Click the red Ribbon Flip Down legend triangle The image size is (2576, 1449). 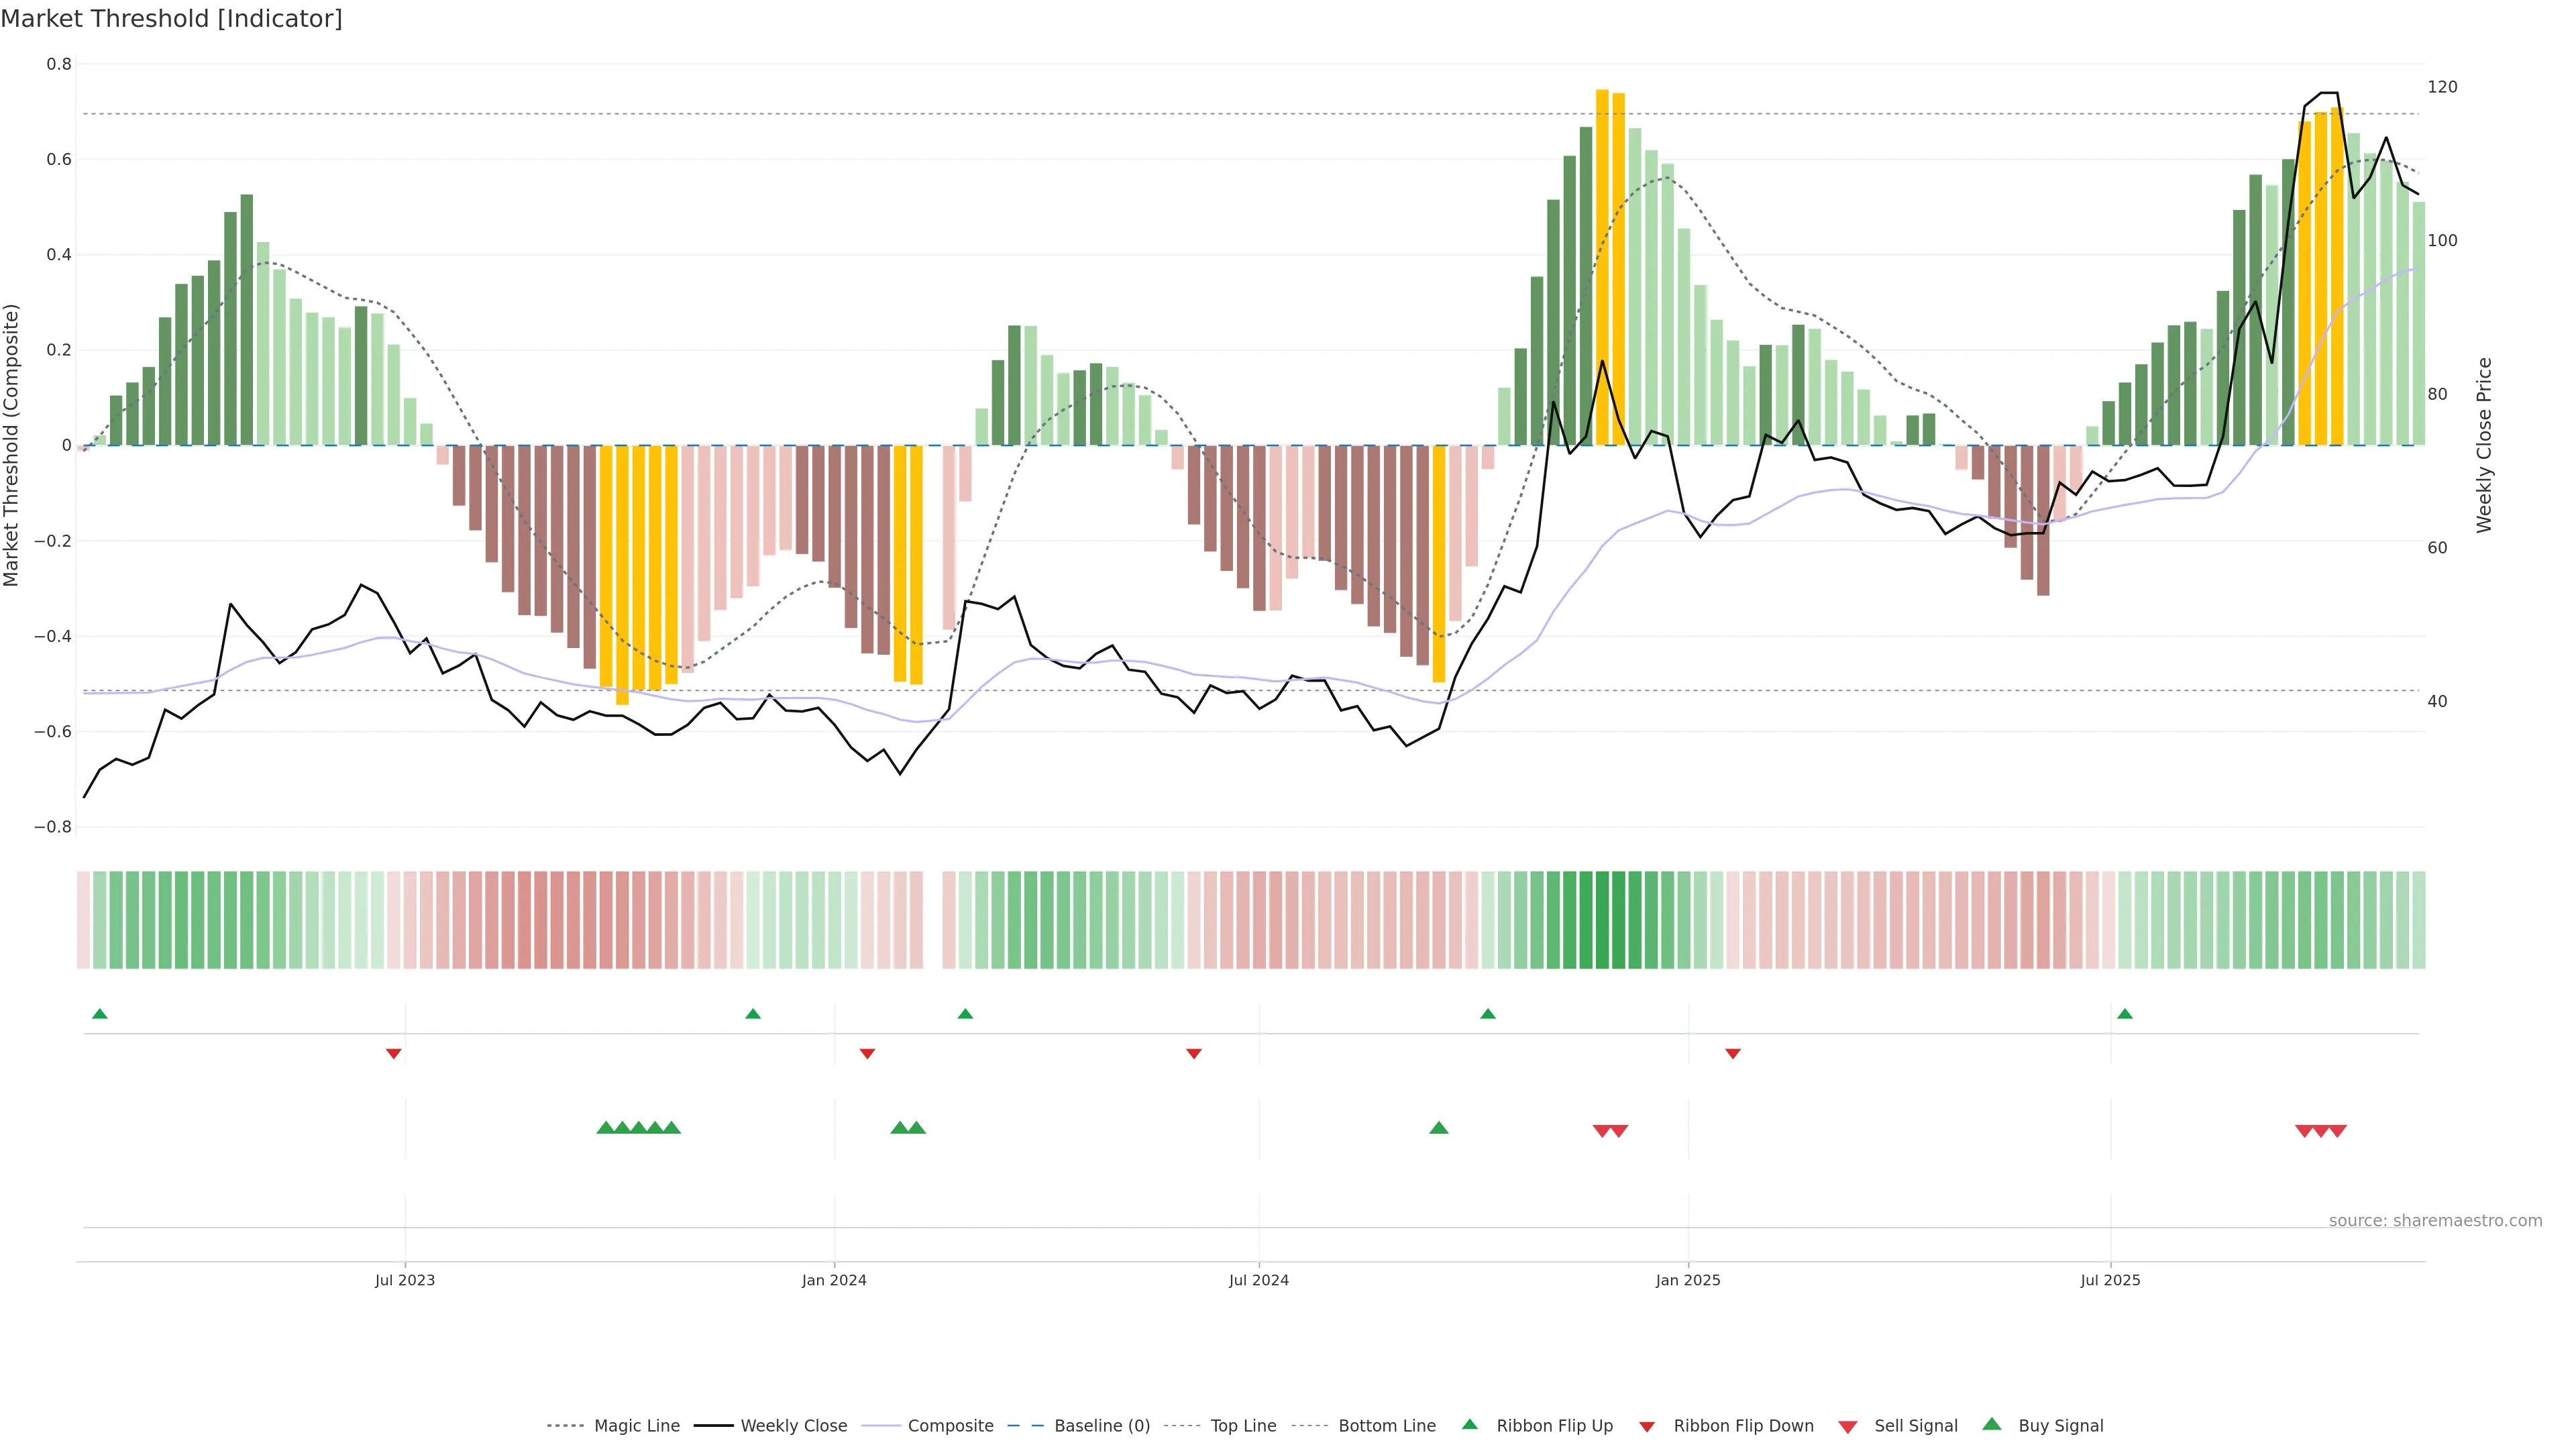(1646, 1426)
